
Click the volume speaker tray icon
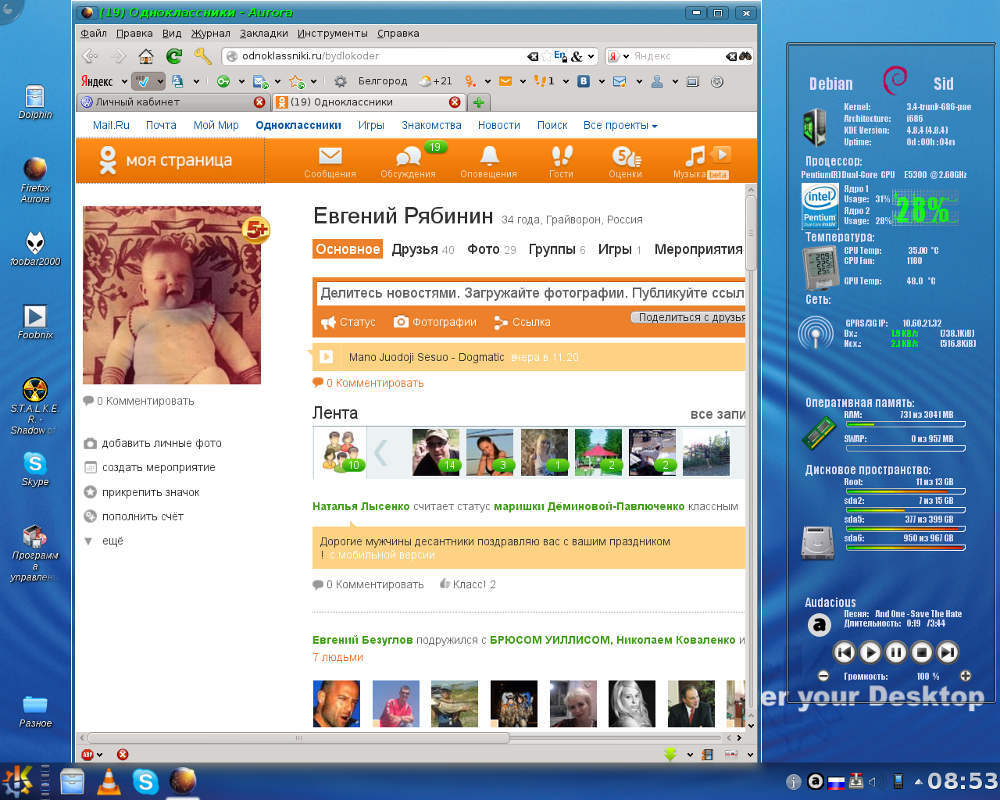(872, 781)
